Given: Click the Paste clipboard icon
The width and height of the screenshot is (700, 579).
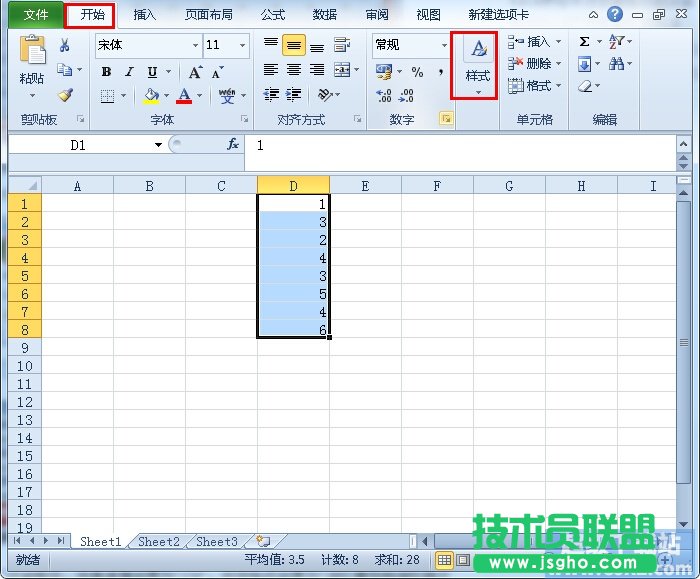Looking at the screenshot, I should [x=32, y=49].
